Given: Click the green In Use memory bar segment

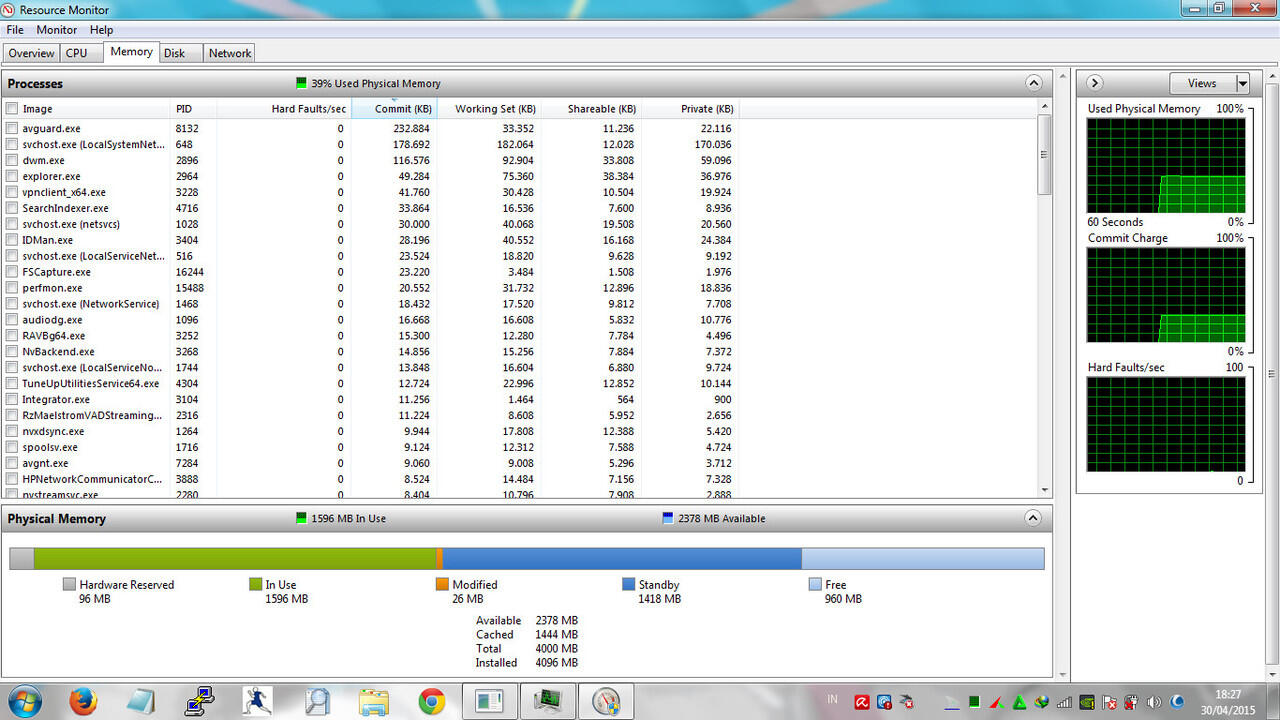Looking at the screenshot, I should point(235,558).
